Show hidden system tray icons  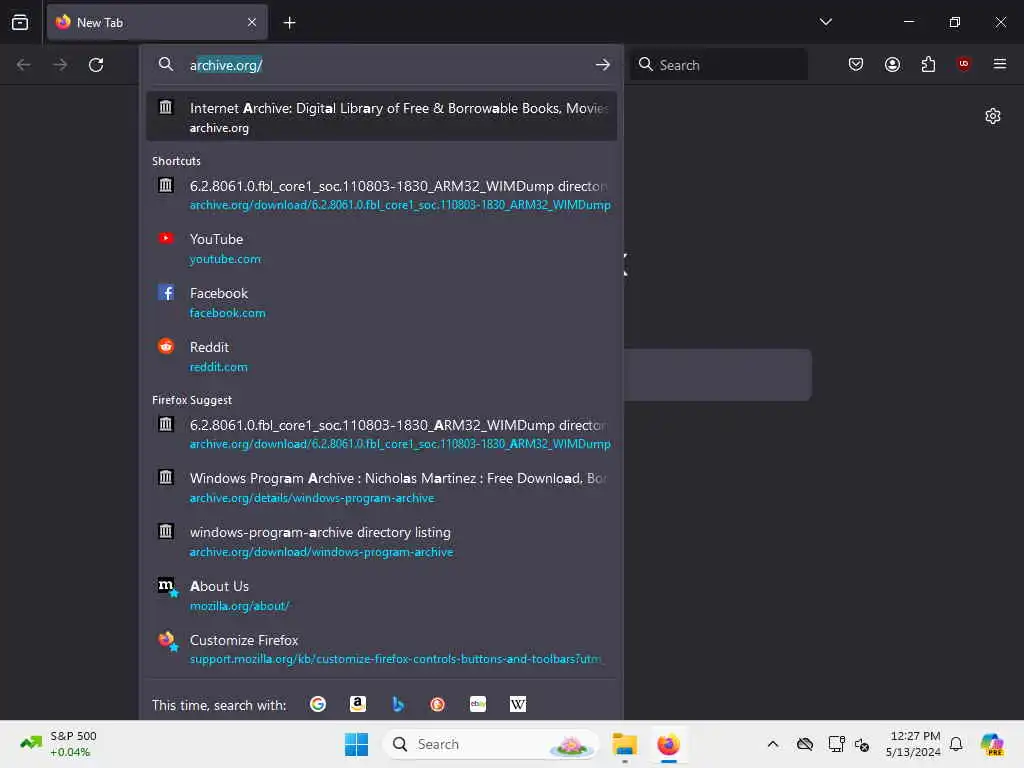pyautogui.click(x=773, y=744)
